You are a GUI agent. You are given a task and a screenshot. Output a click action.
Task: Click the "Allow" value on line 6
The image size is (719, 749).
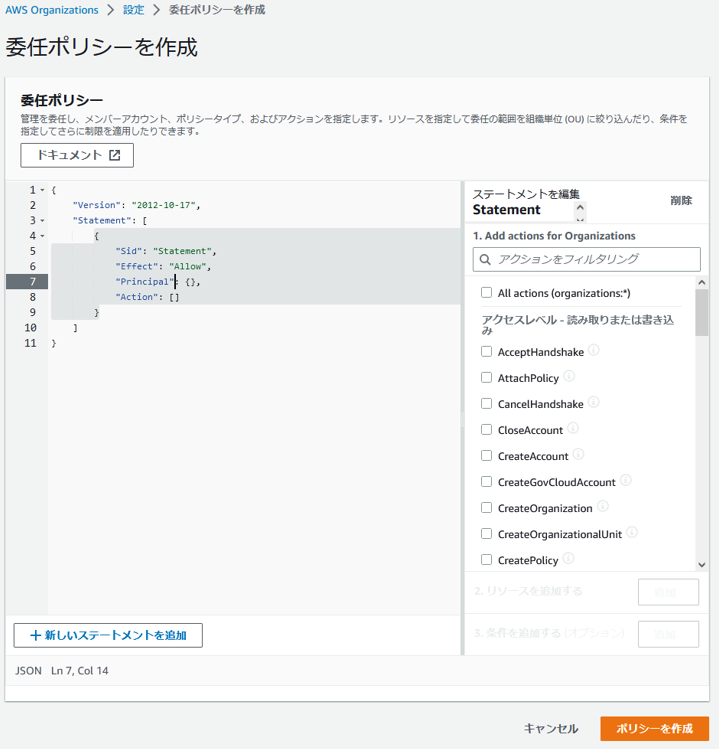pos(187,267)
